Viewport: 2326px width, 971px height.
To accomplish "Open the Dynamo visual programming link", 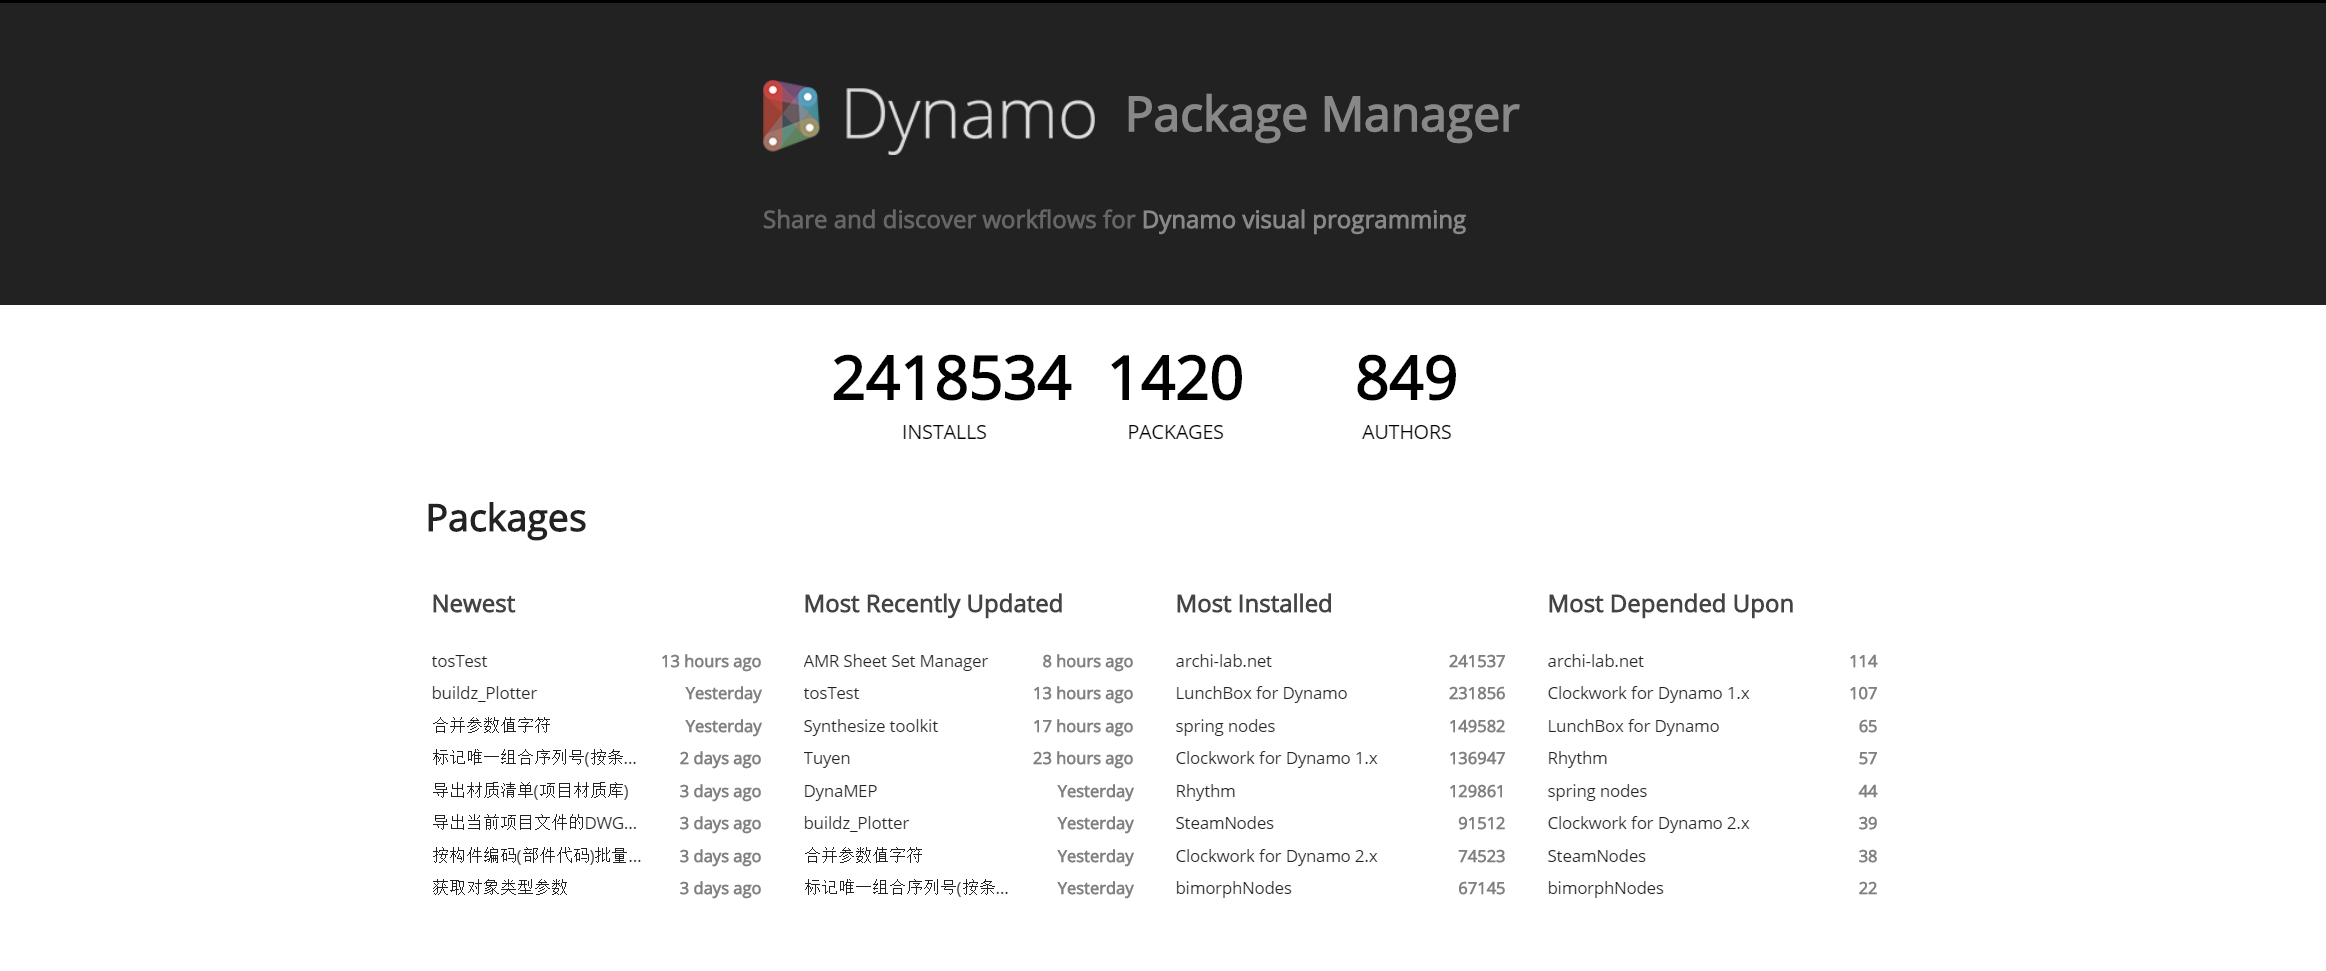I will coord(1303,220).
